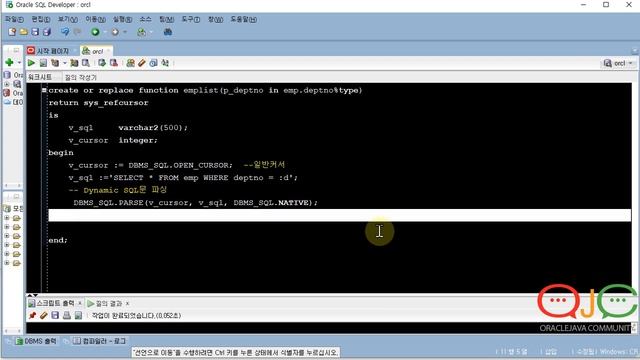Click the Forward navigation icon
The image size is (640, 360).
tap(116, 32)
